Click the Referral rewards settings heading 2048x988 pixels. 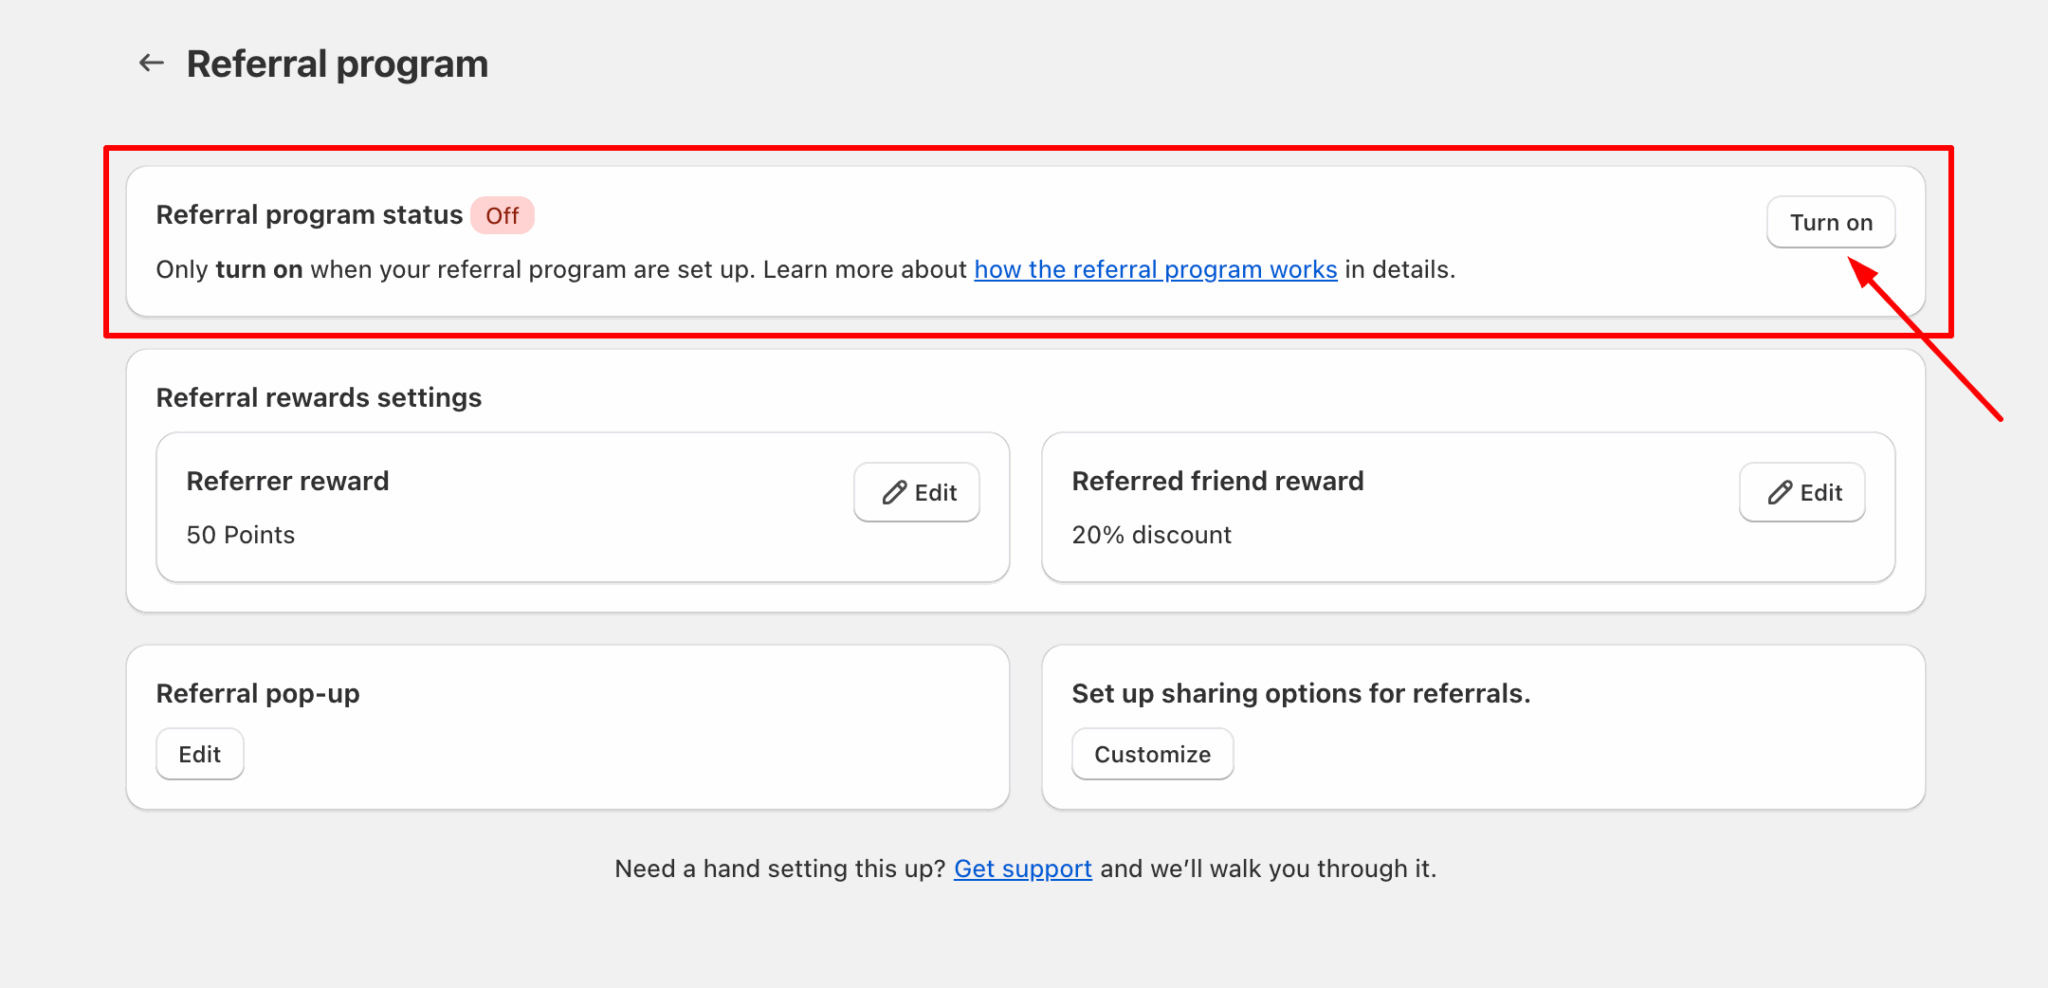coord(318,398)
